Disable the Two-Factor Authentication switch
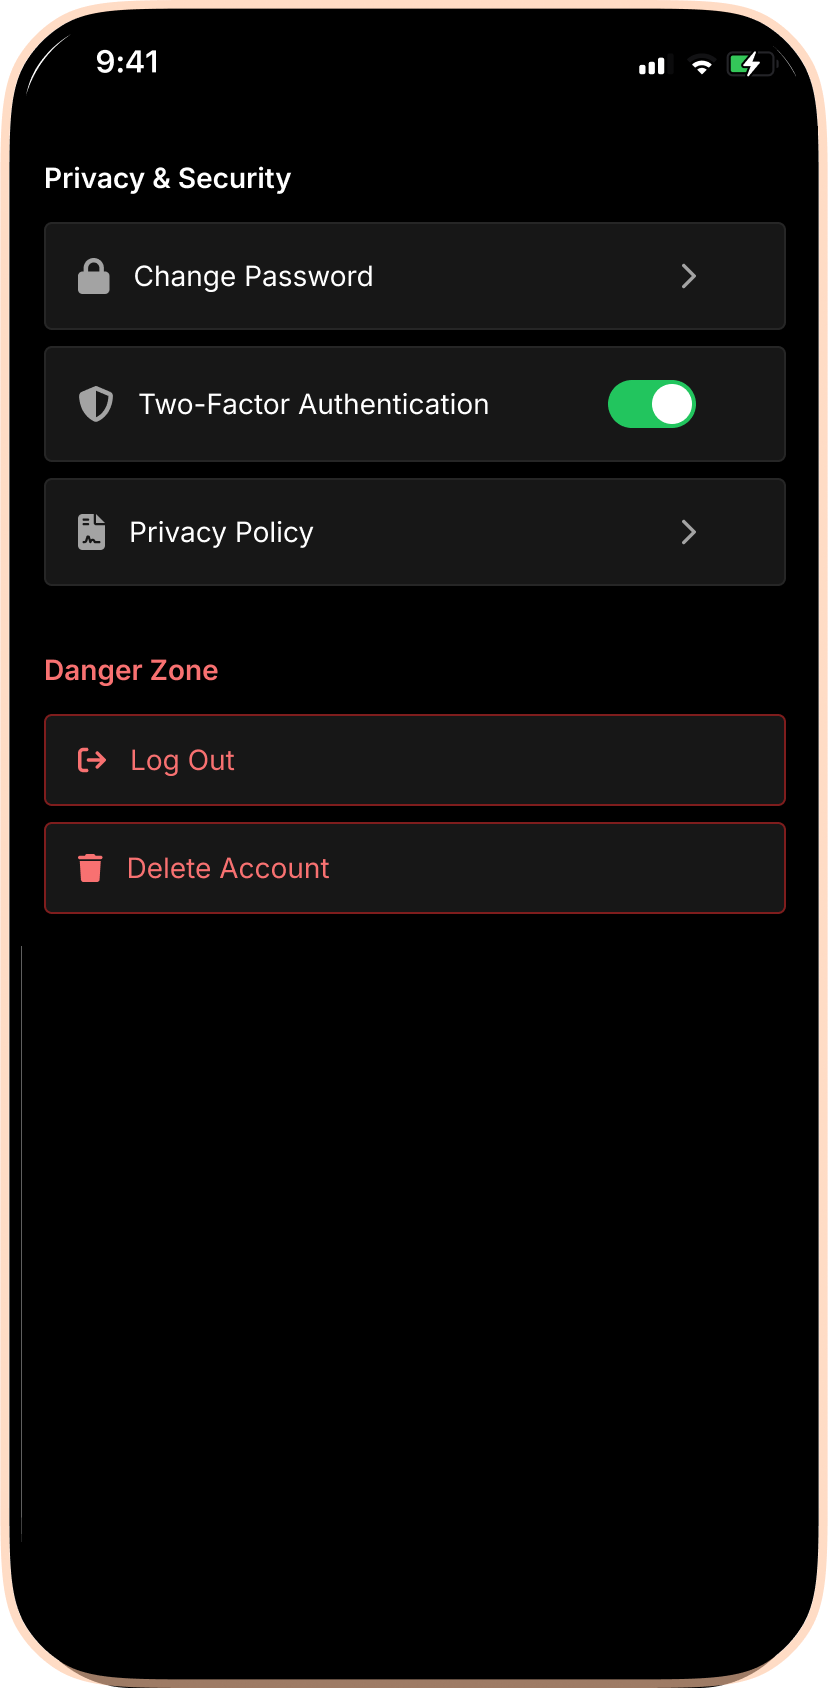 [x=652, y=404]
